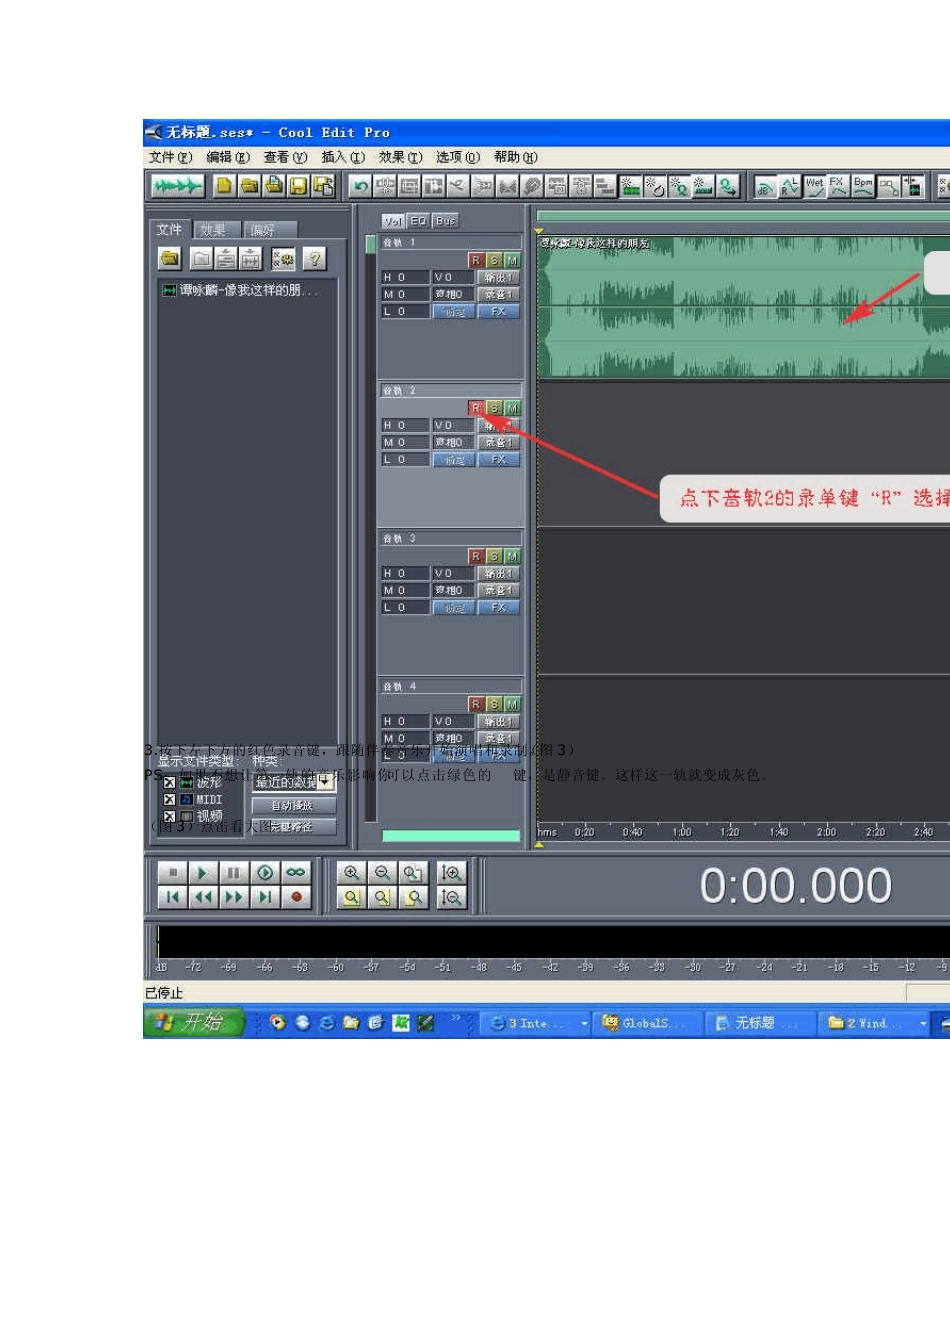The width and height of the screenshot is (950, 1344).
Task: Uncheck the MIDI file type checkbox
Action: point(169,800)
